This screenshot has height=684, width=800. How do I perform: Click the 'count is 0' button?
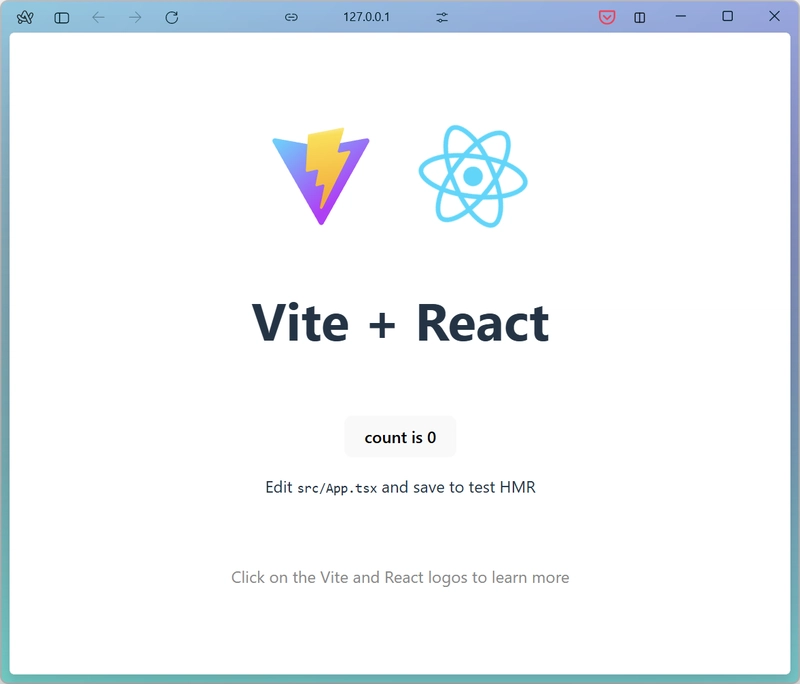pos(400,437)
